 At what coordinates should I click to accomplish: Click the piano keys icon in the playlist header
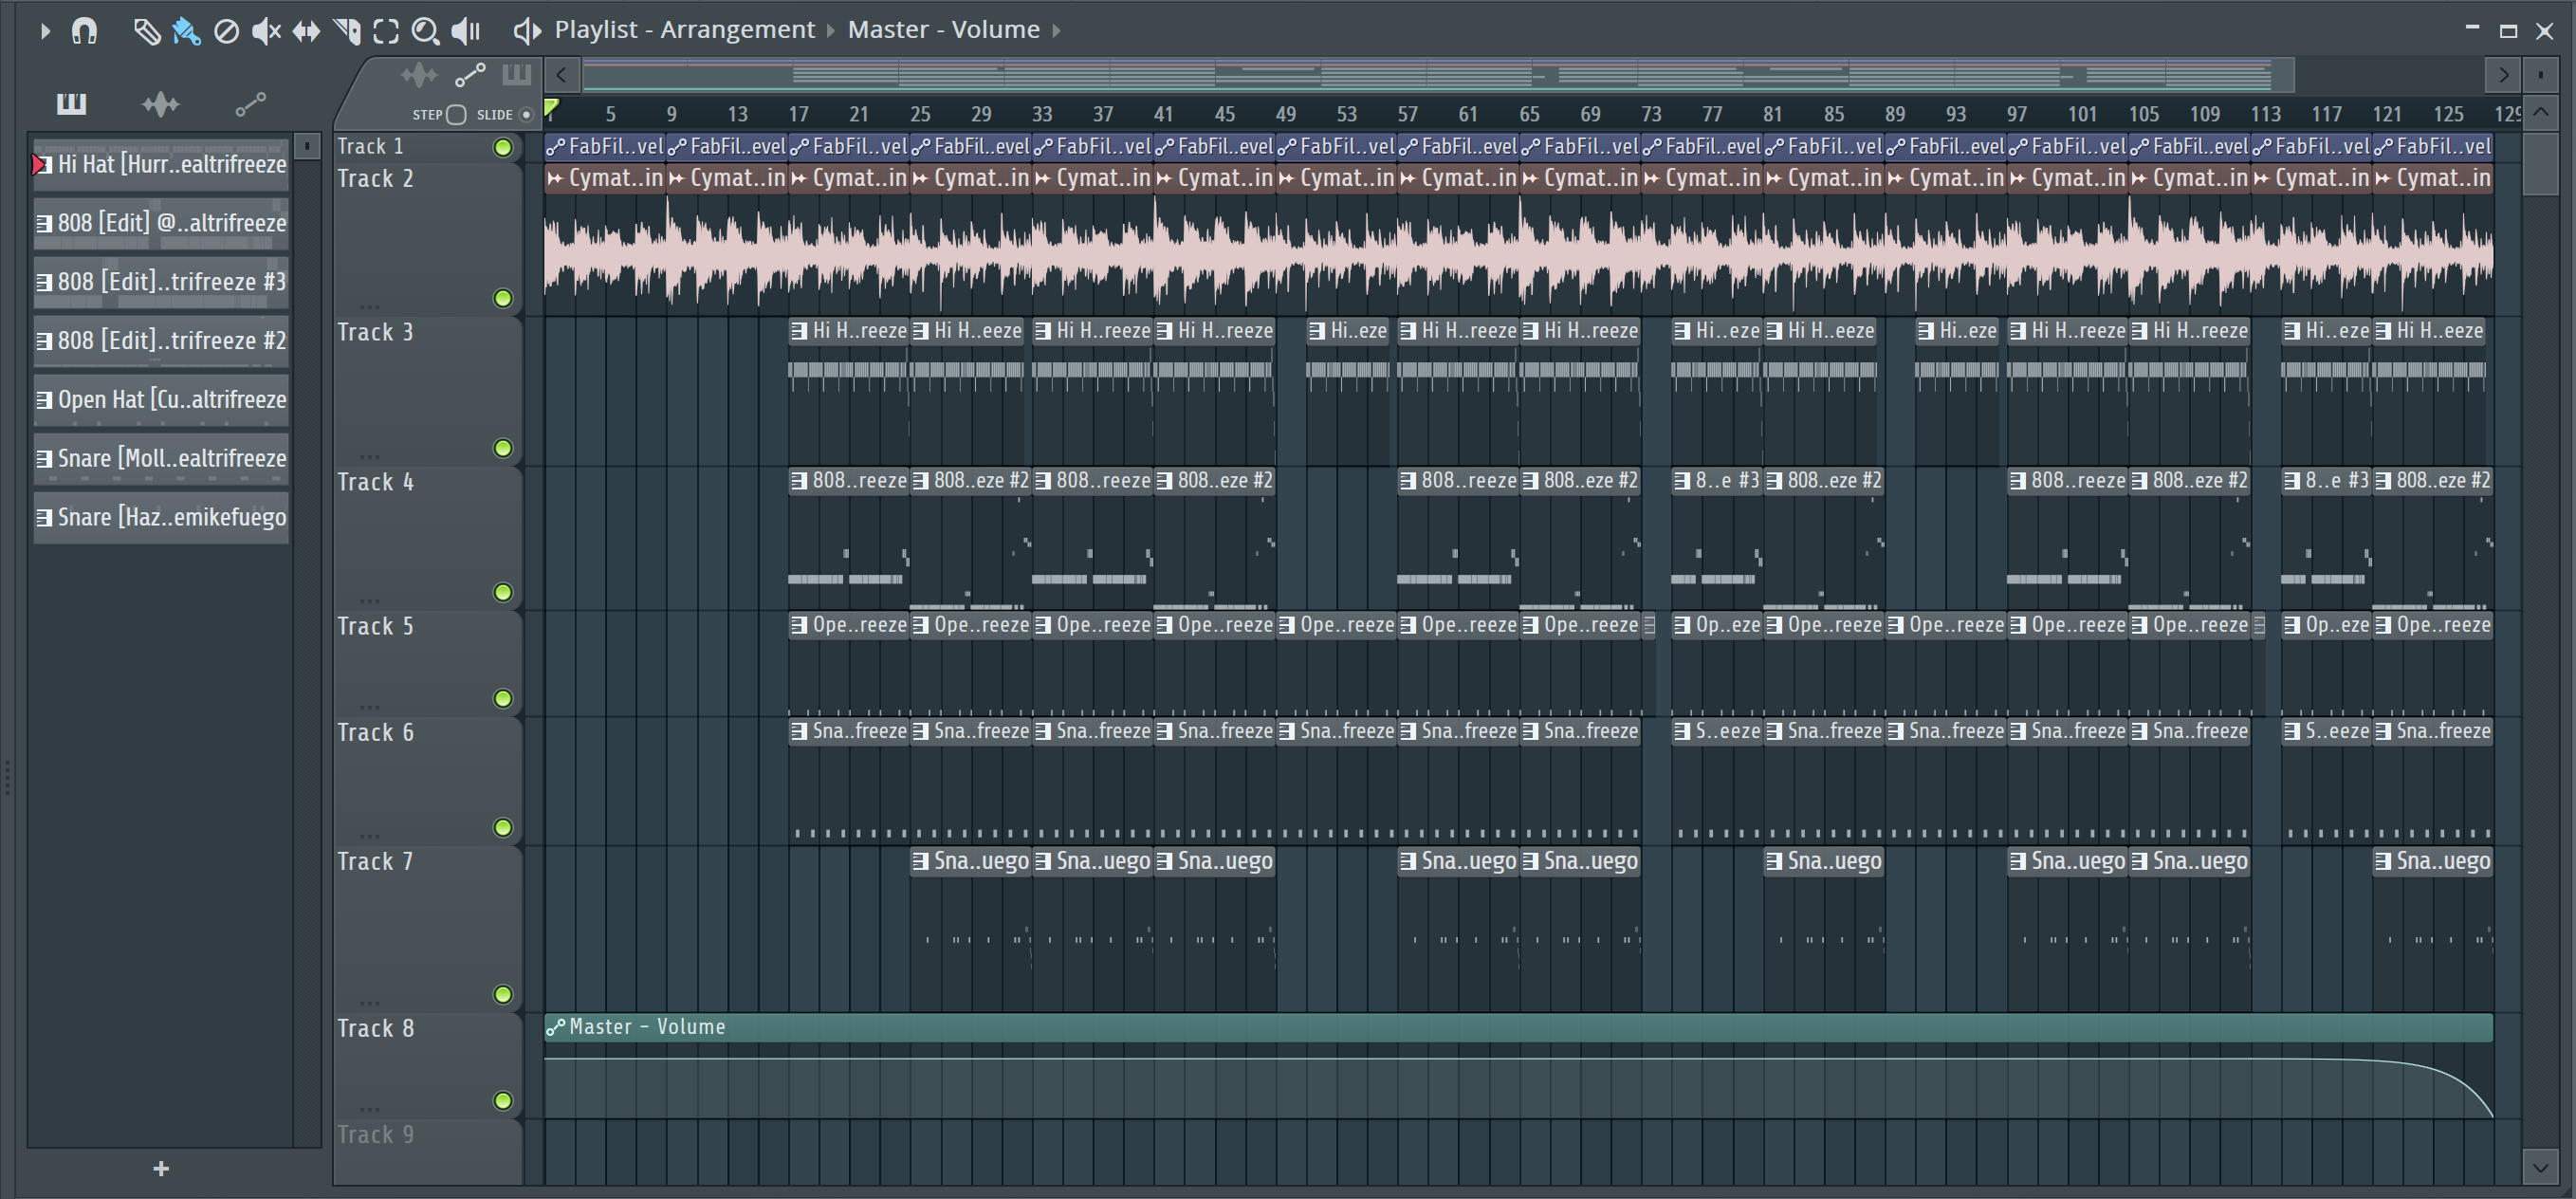point(516,75)
